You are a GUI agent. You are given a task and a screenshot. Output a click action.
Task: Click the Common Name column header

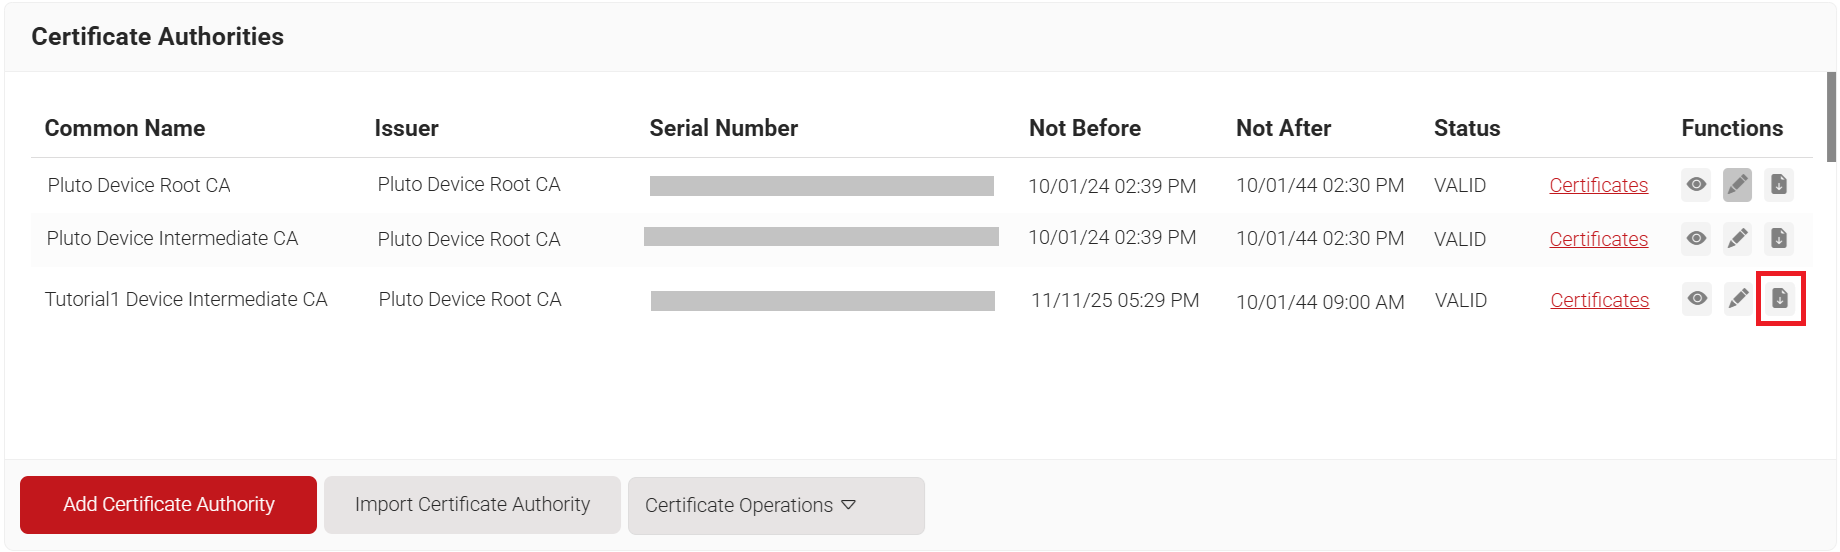pyautogui.click(x=125, y=129)
